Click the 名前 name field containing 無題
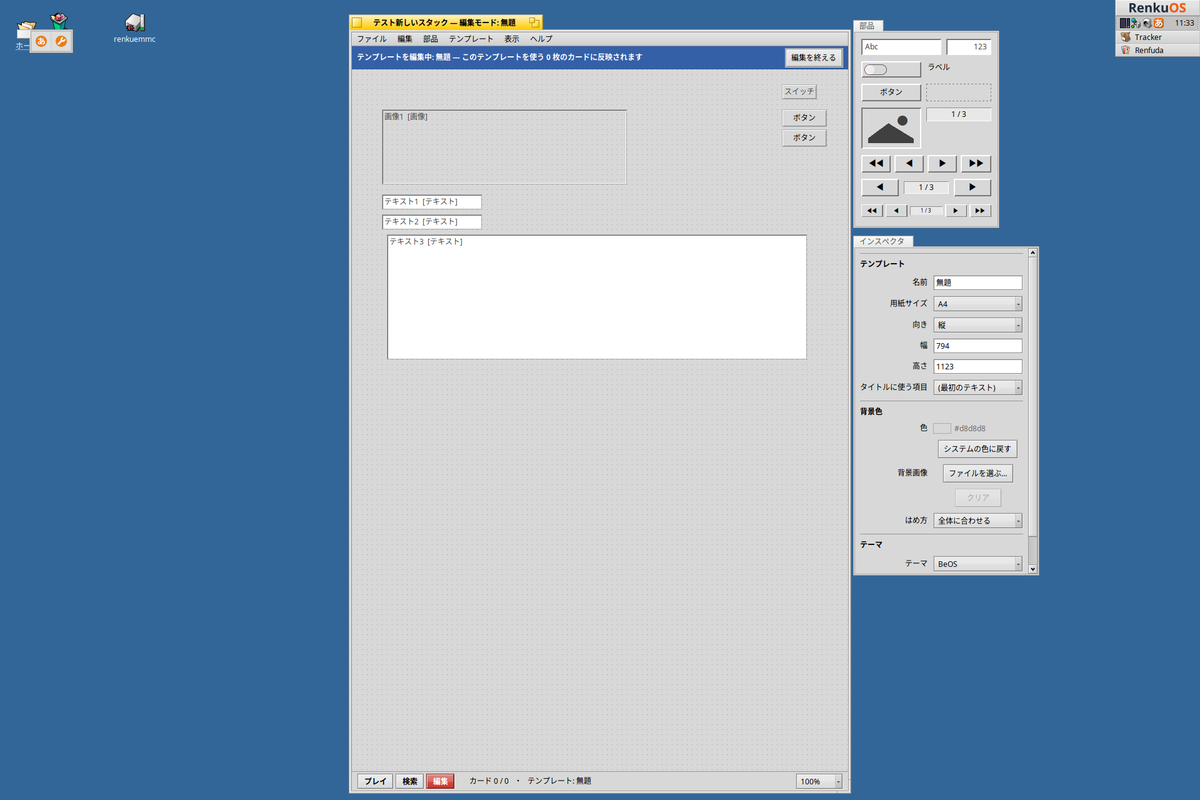 click(x=978, y=283)
